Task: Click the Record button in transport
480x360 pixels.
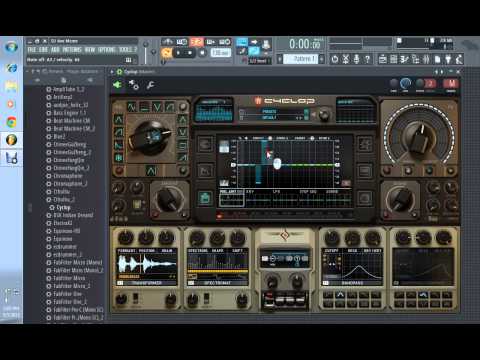Action: [x=202, y=53]
